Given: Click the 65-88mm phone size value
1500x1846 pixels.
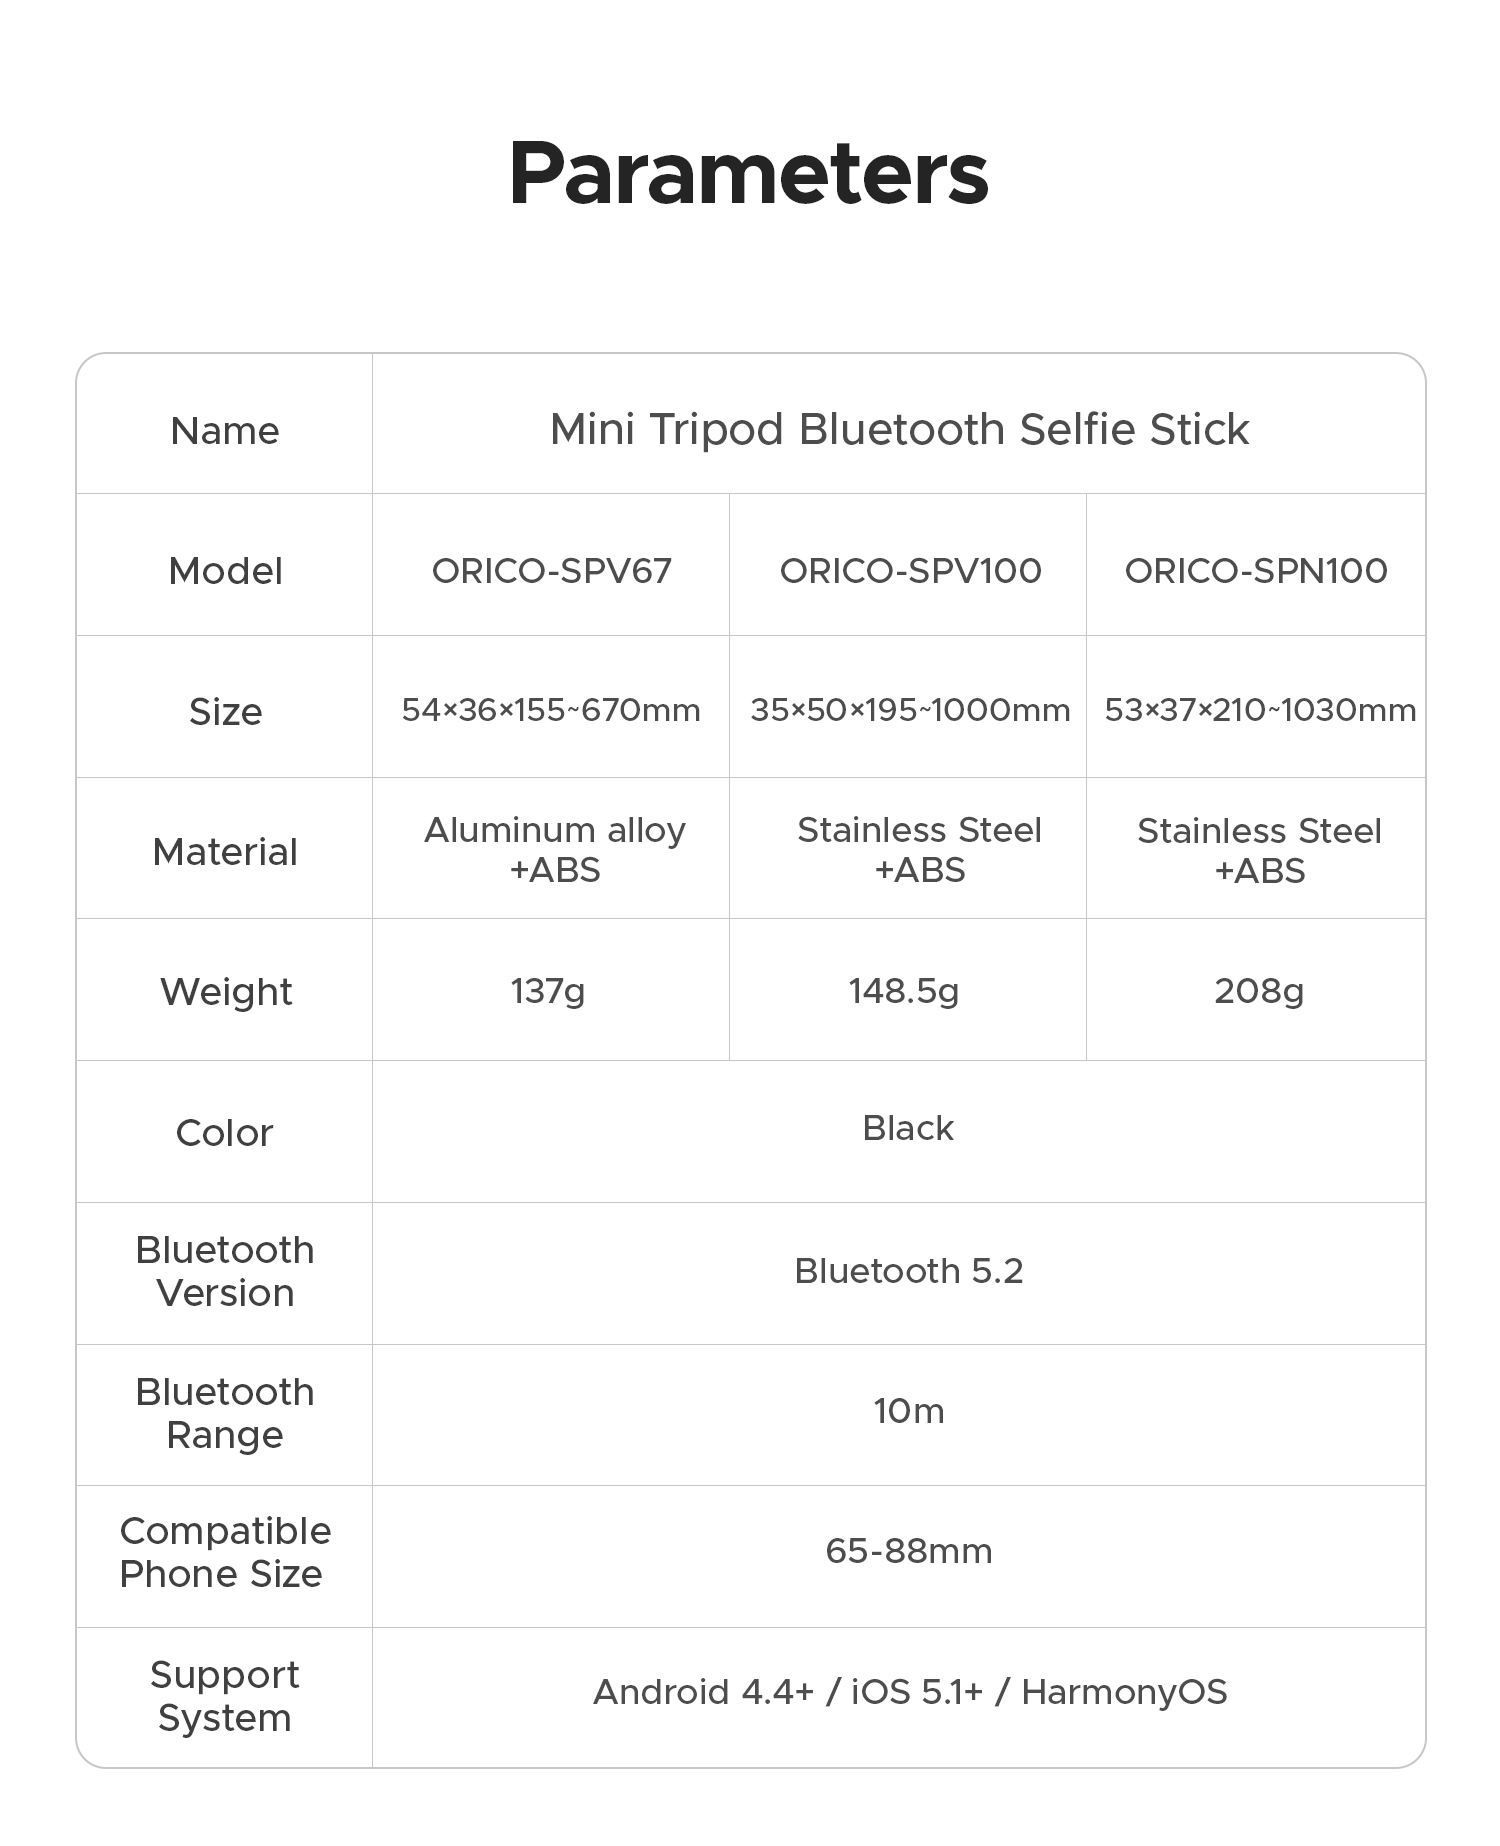Looking at the screenshot, I should 908,1551.
